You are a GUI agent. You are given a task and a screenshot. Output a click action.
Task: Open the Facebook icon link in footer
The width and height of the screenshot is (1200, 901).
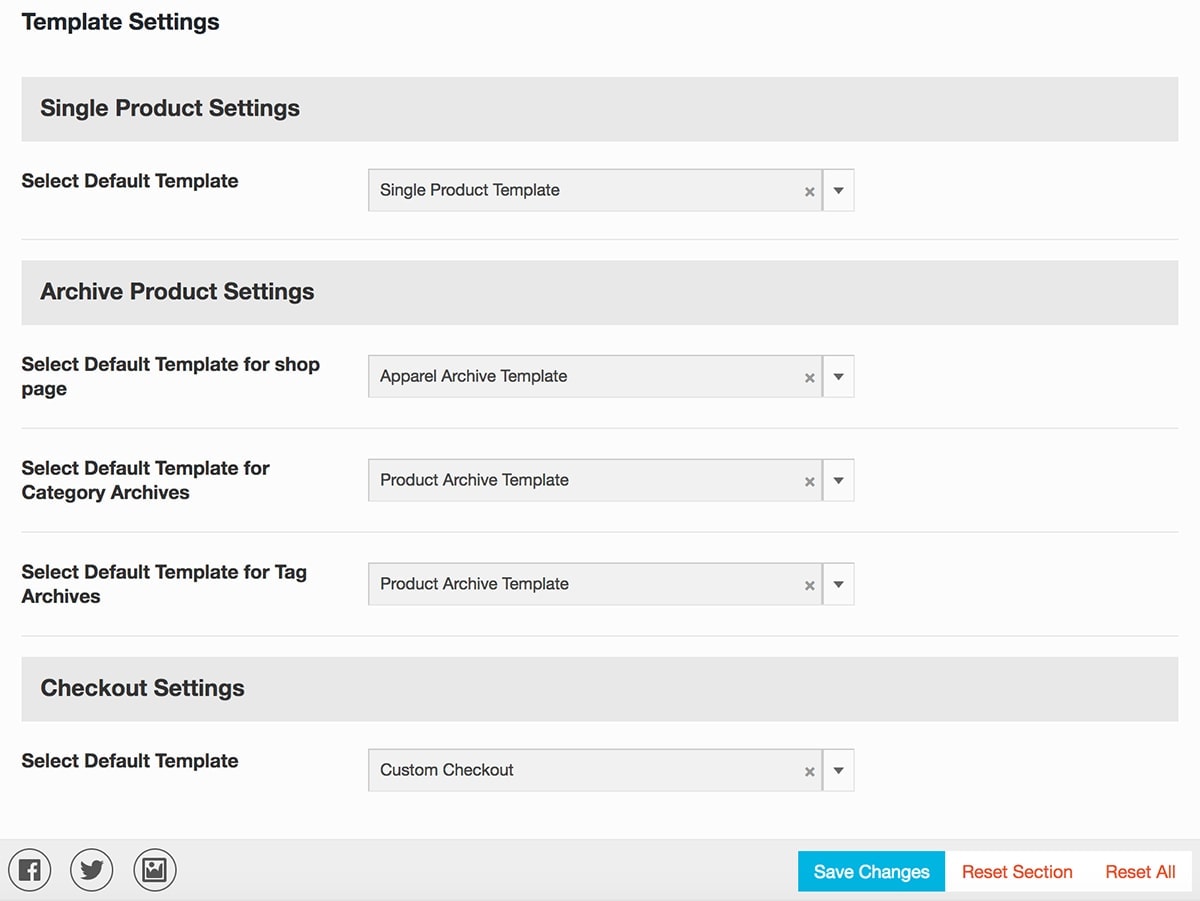[30, 870]
